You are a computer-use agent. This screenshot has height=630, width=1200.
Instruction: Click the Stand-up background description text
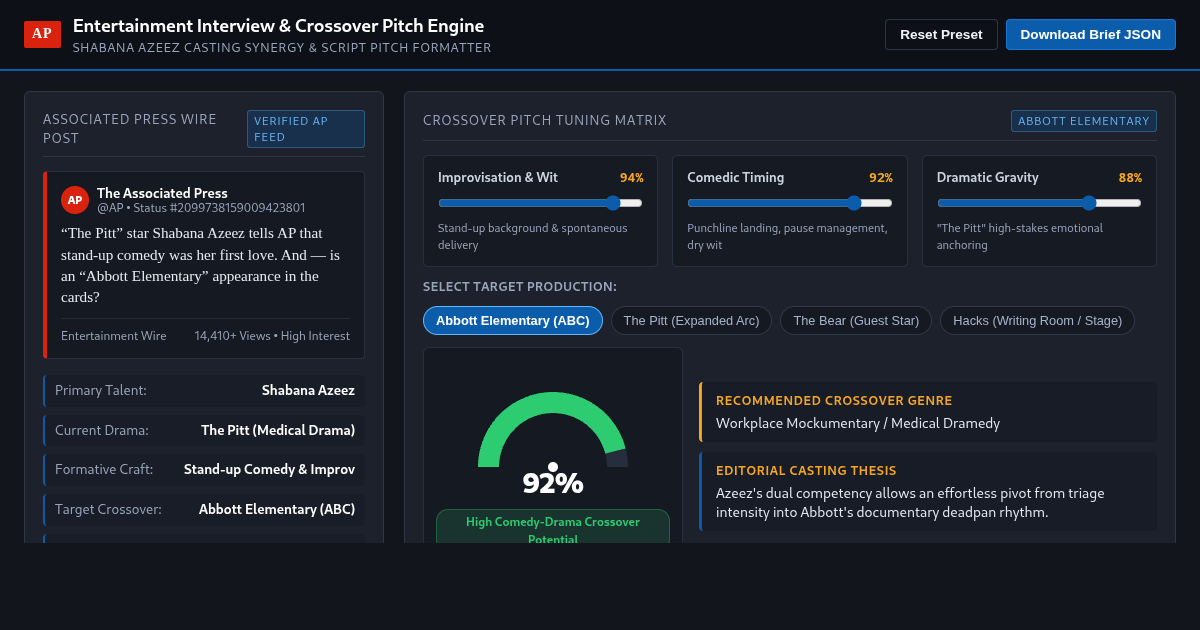[533, 236]
